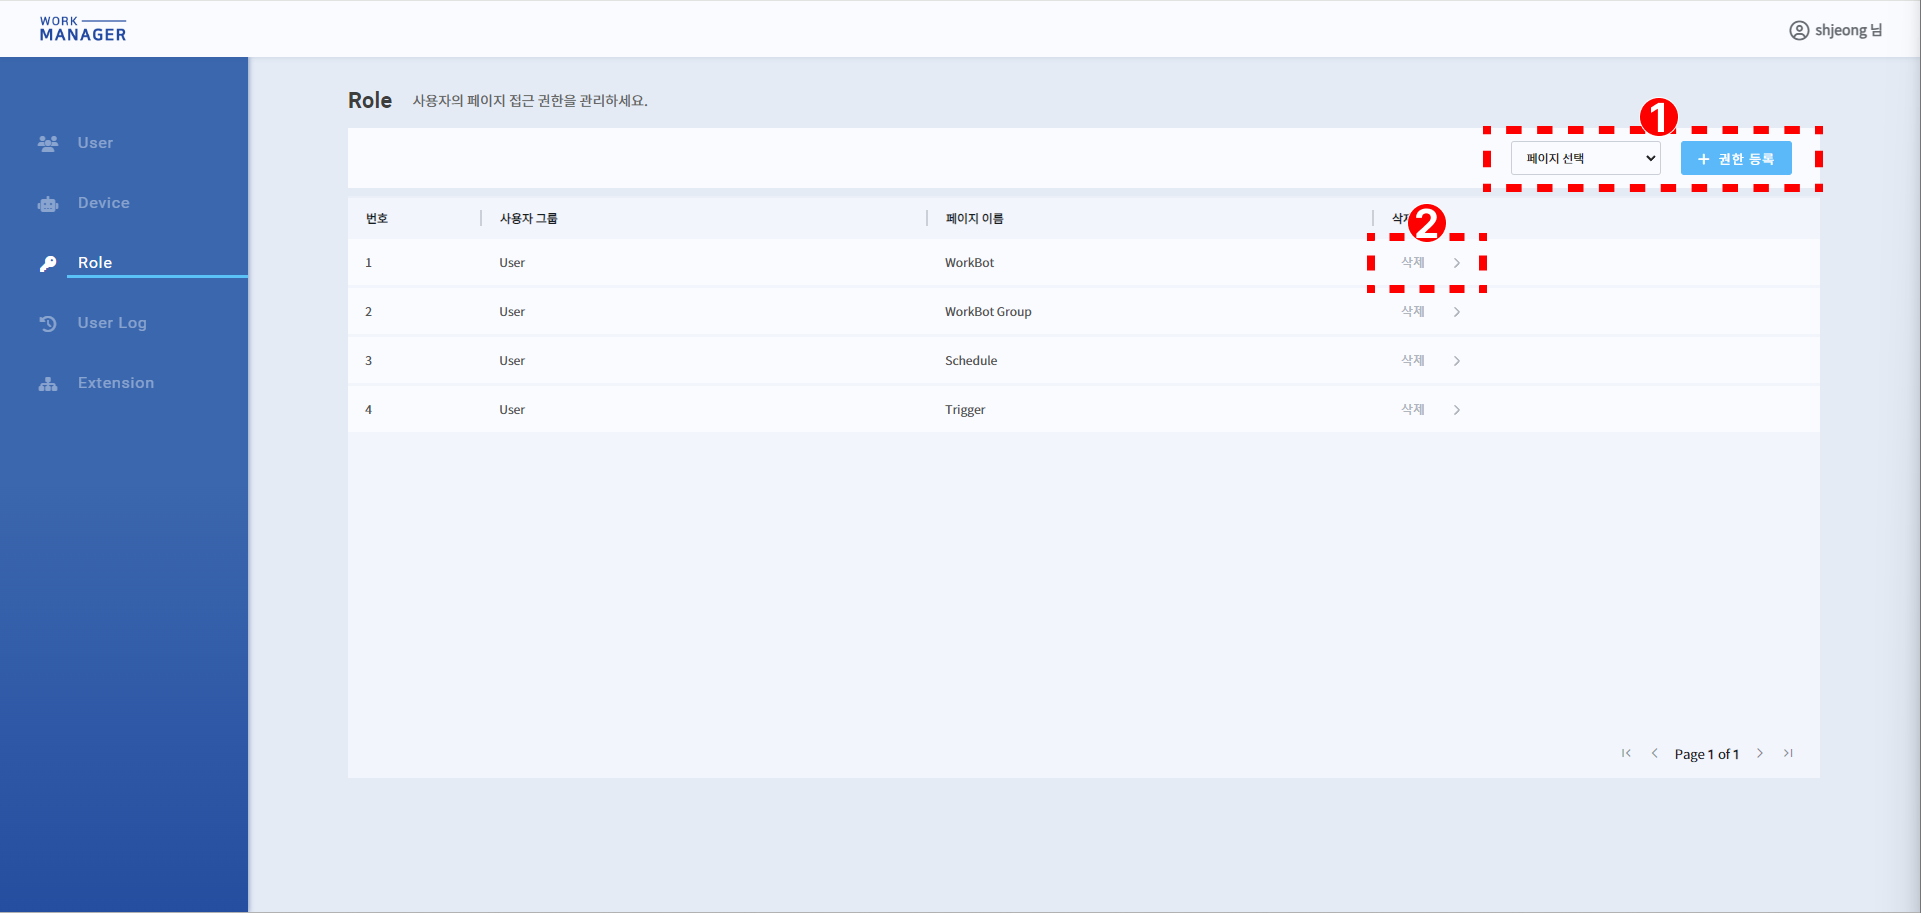Expand the Trigger row chevron
Viewport: 1921px width, 913px height.
coord(1457,410)
